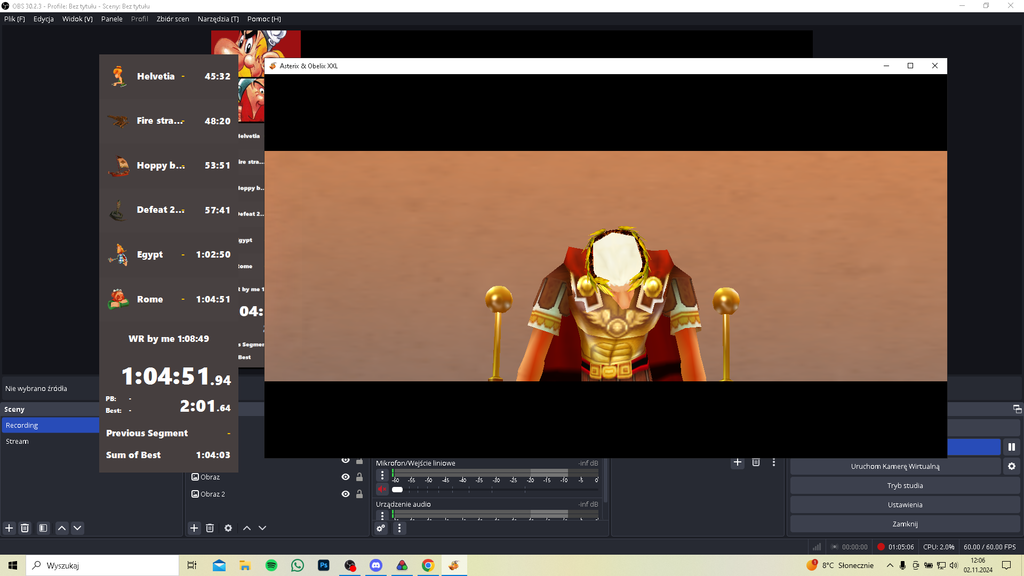Open Narzędzia menu

[x=218, y=19]
